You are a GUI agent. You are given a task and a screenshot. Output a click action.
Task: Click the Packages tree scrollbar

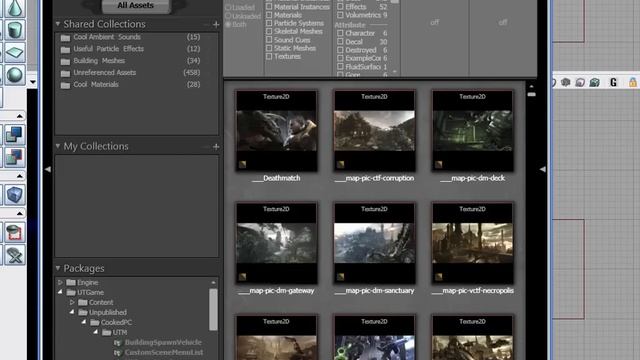point(213,309)
